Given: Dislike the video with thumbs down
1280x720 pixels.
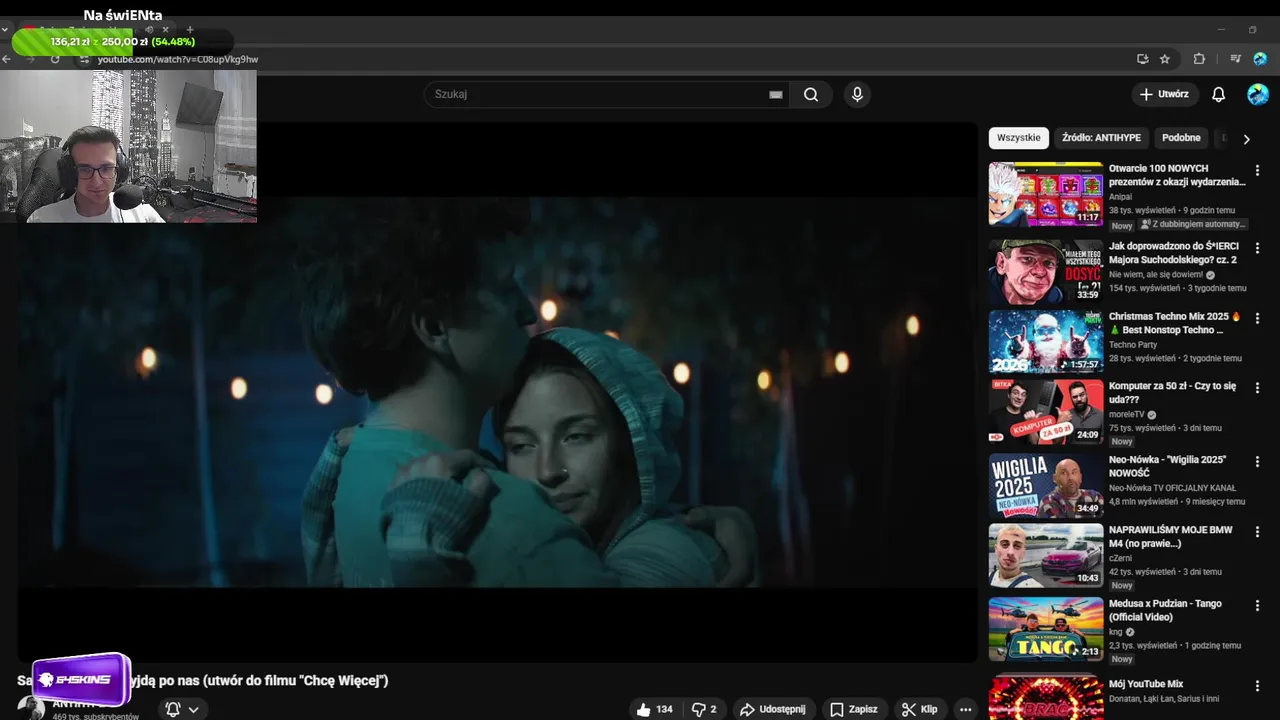Looking at the screenshot, I should tap(704, 709).
